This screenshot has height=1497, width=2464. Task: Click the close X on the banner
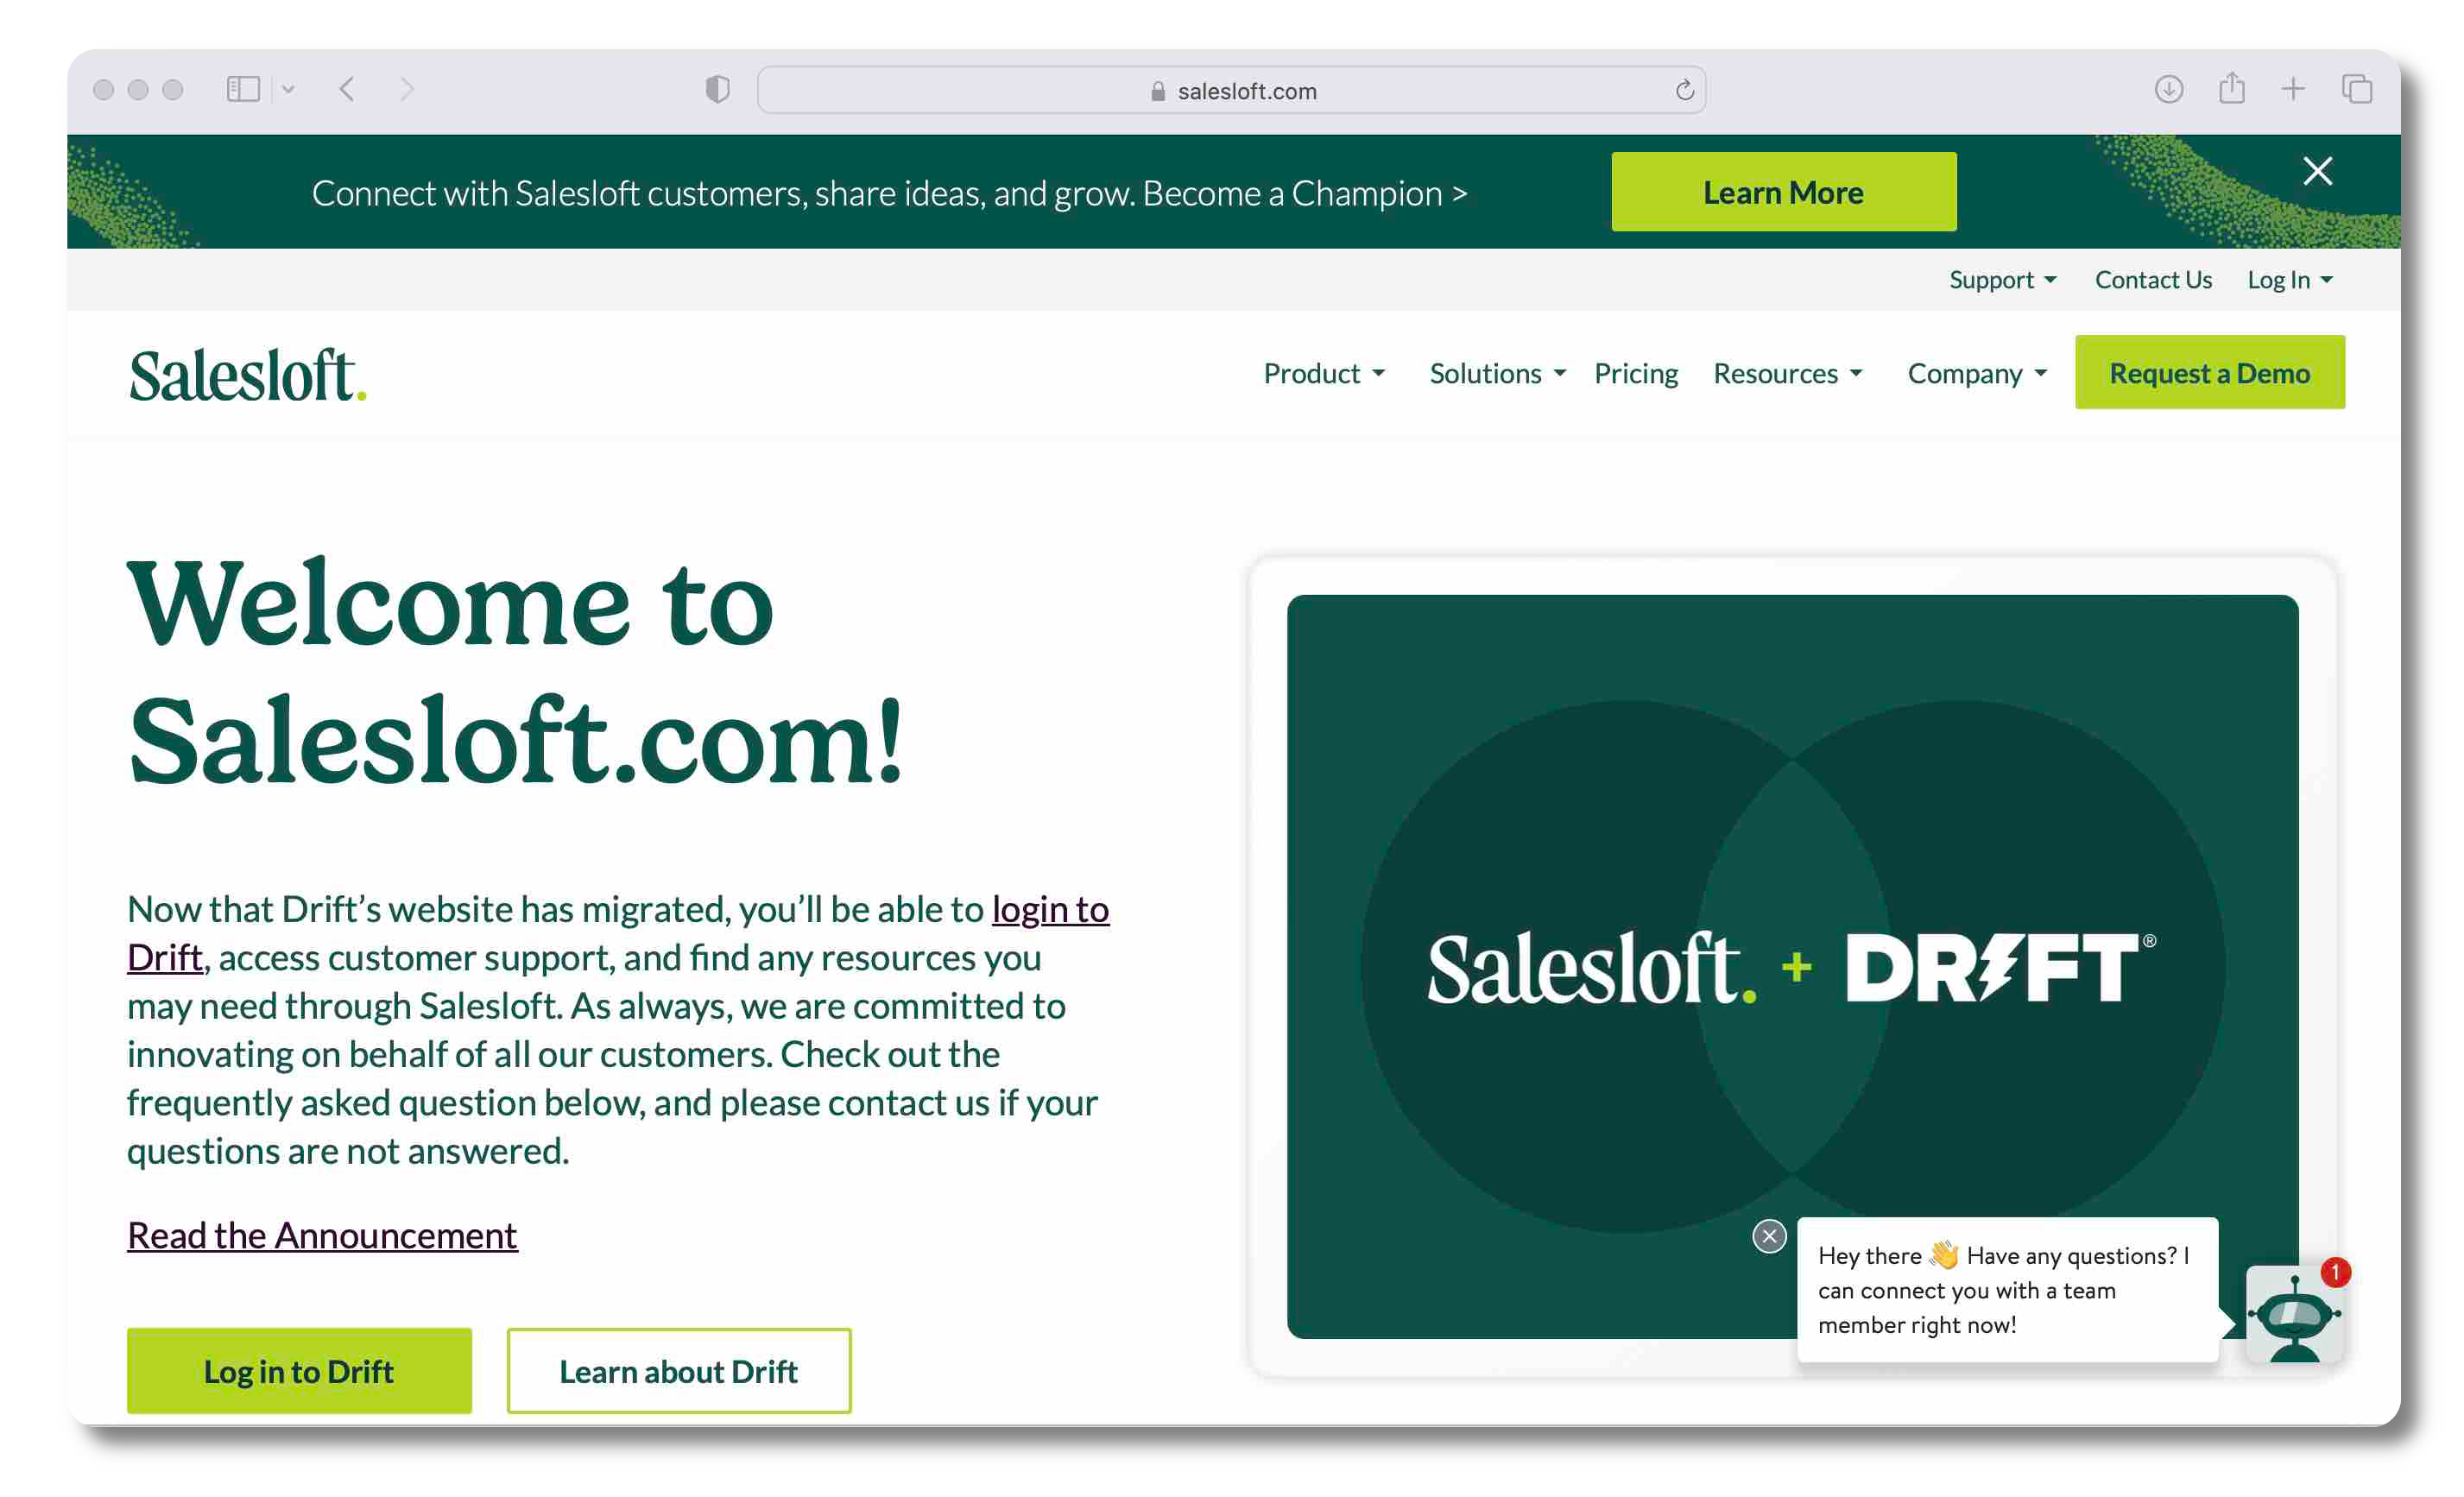(2316, 171)
